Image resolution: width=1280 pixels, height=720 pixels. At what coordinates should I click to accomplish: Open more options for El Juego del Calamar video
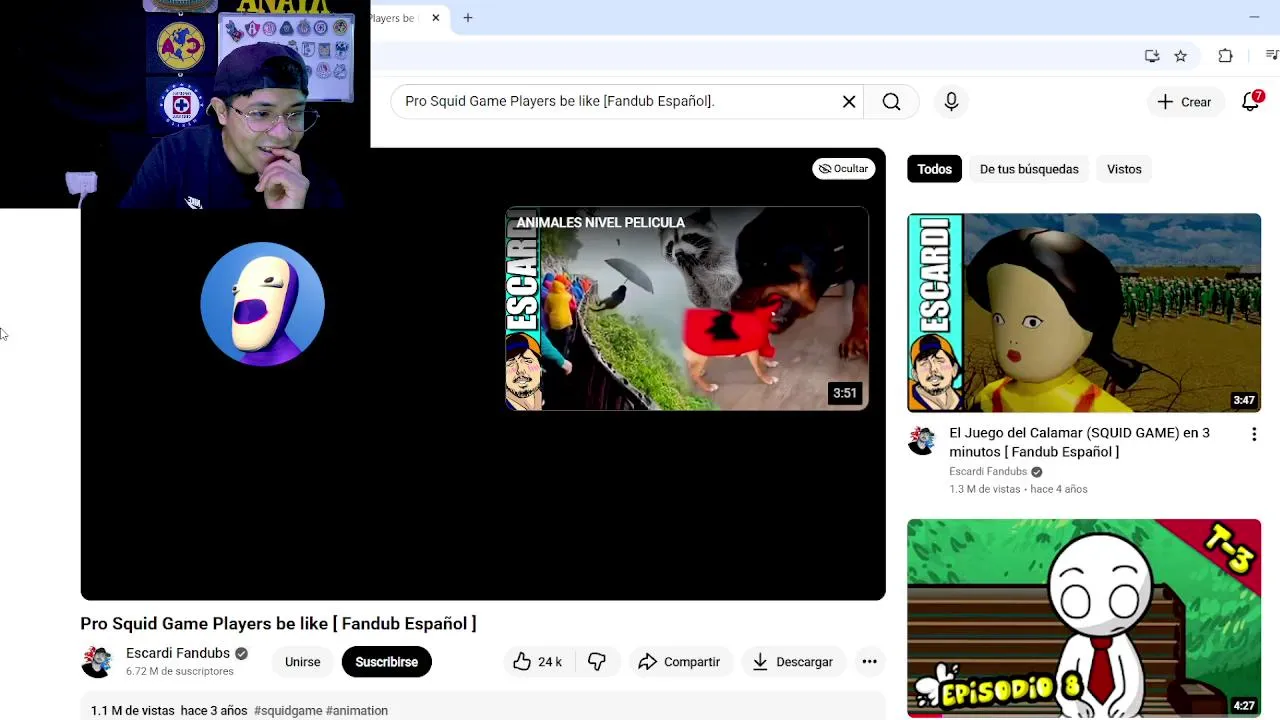(x=1254, y=434)
